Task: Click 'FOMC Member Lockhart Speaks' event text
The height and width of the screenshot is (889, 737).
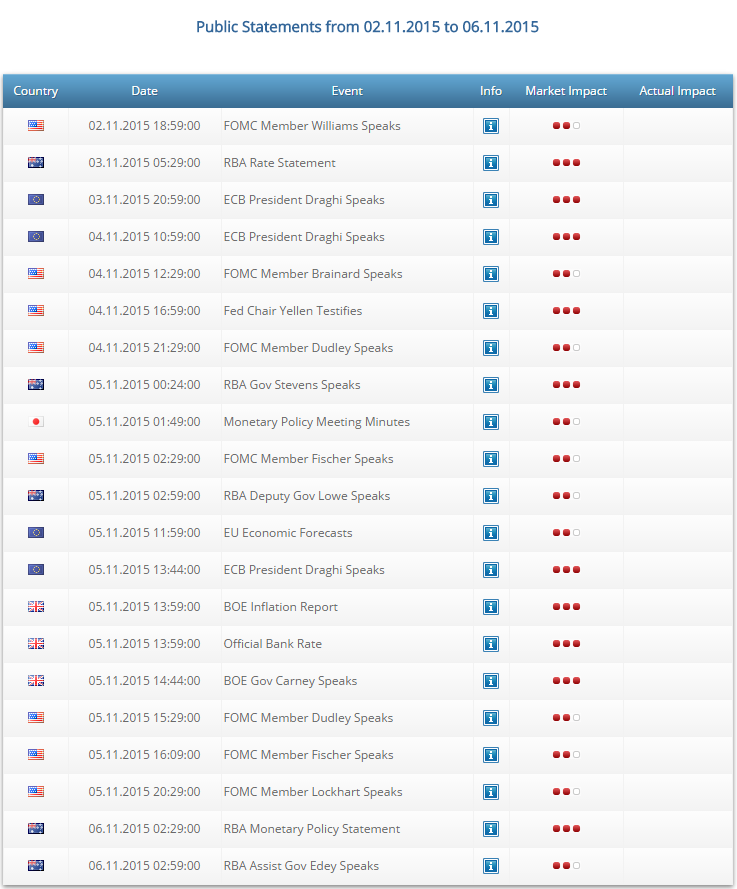Action: tap(313, 791)
